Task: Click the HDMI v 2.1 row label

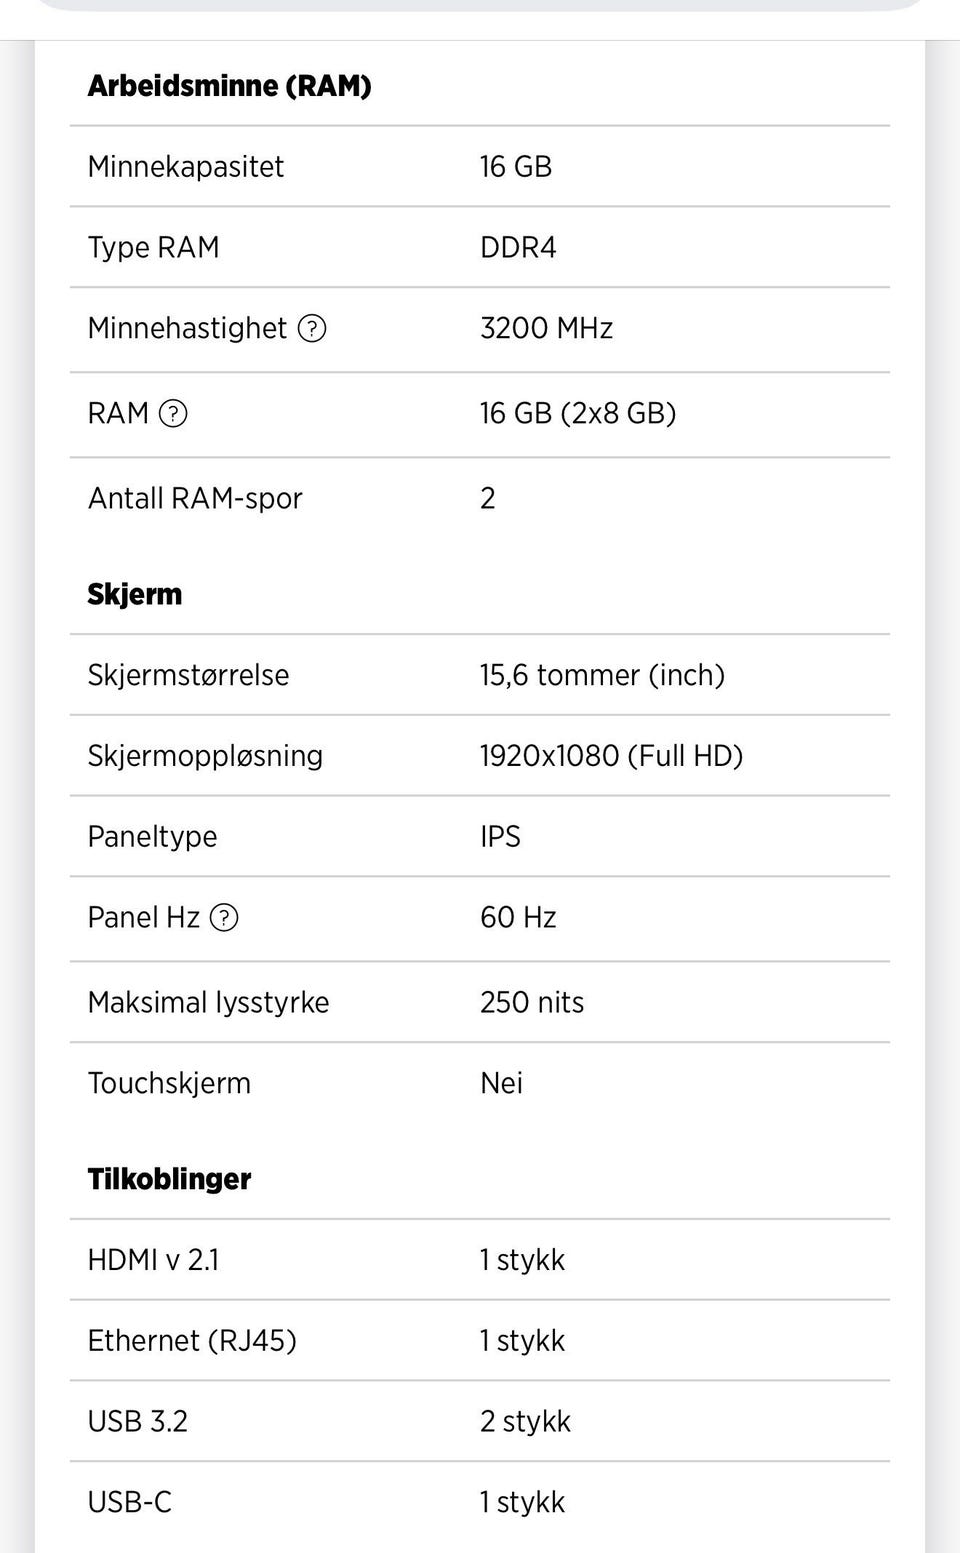Action: (x=153, y=1260)
